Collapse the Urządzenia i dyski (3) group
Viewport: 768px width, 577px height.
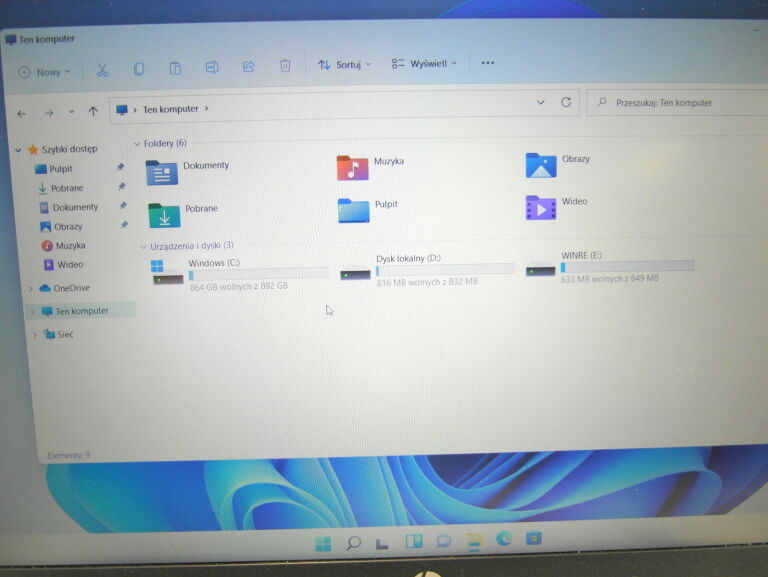click(144, 246)
